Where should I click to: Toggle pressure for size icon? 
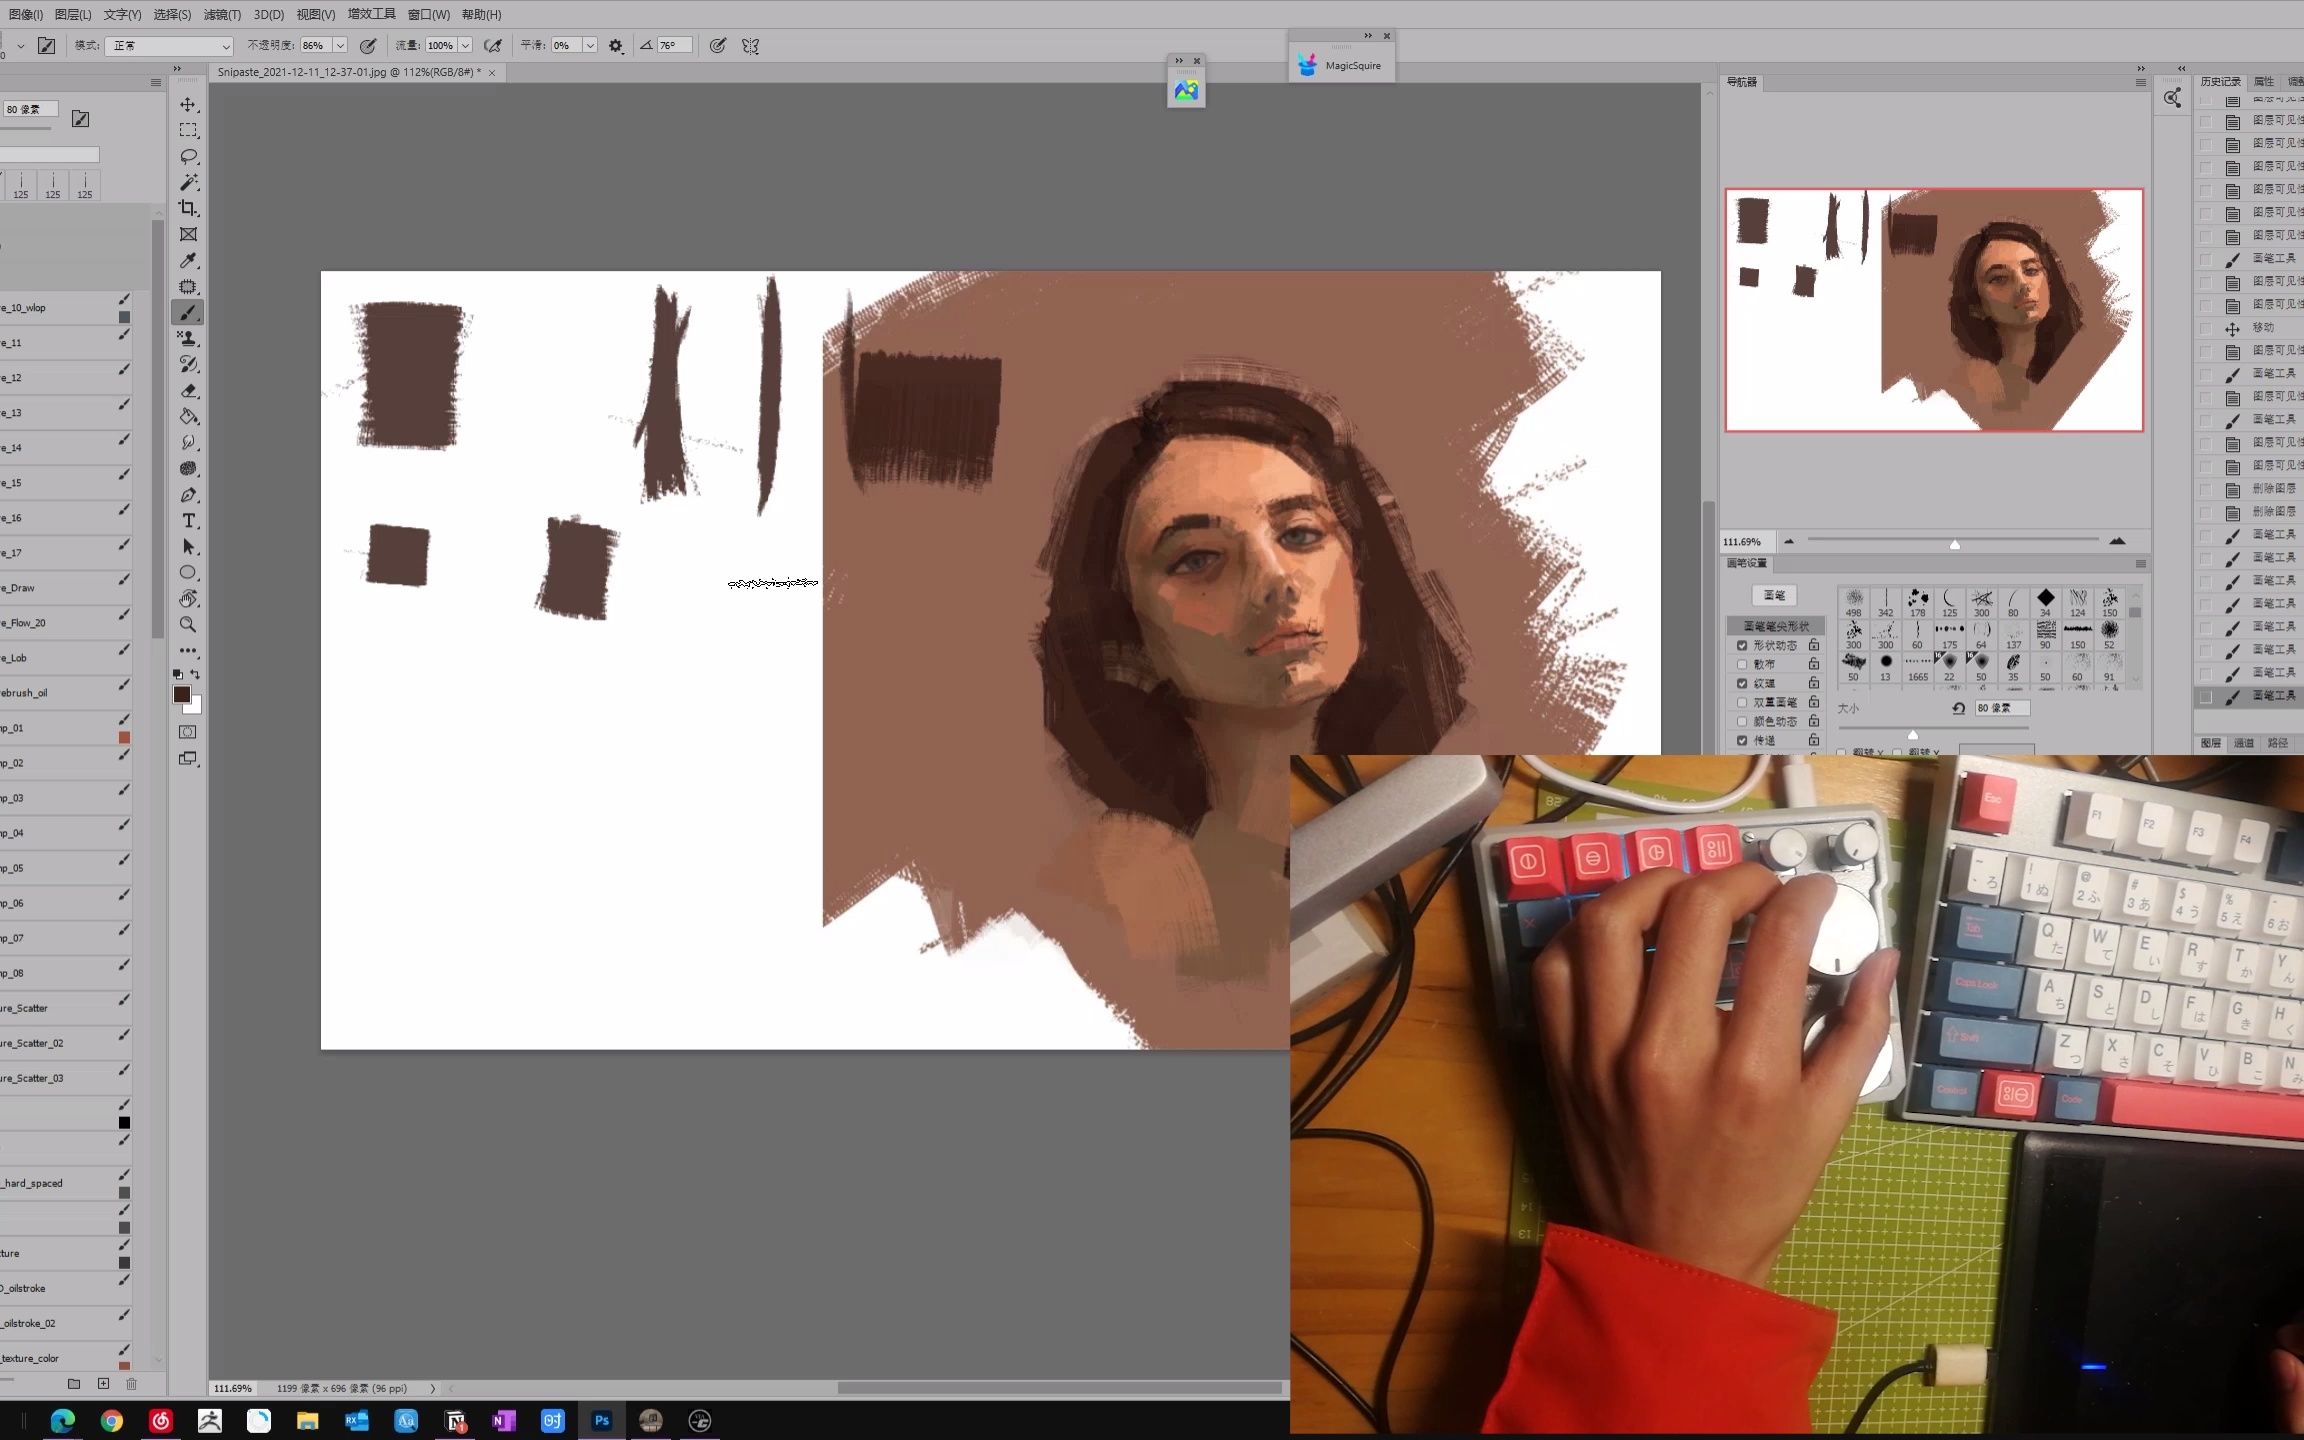[718, 46]
